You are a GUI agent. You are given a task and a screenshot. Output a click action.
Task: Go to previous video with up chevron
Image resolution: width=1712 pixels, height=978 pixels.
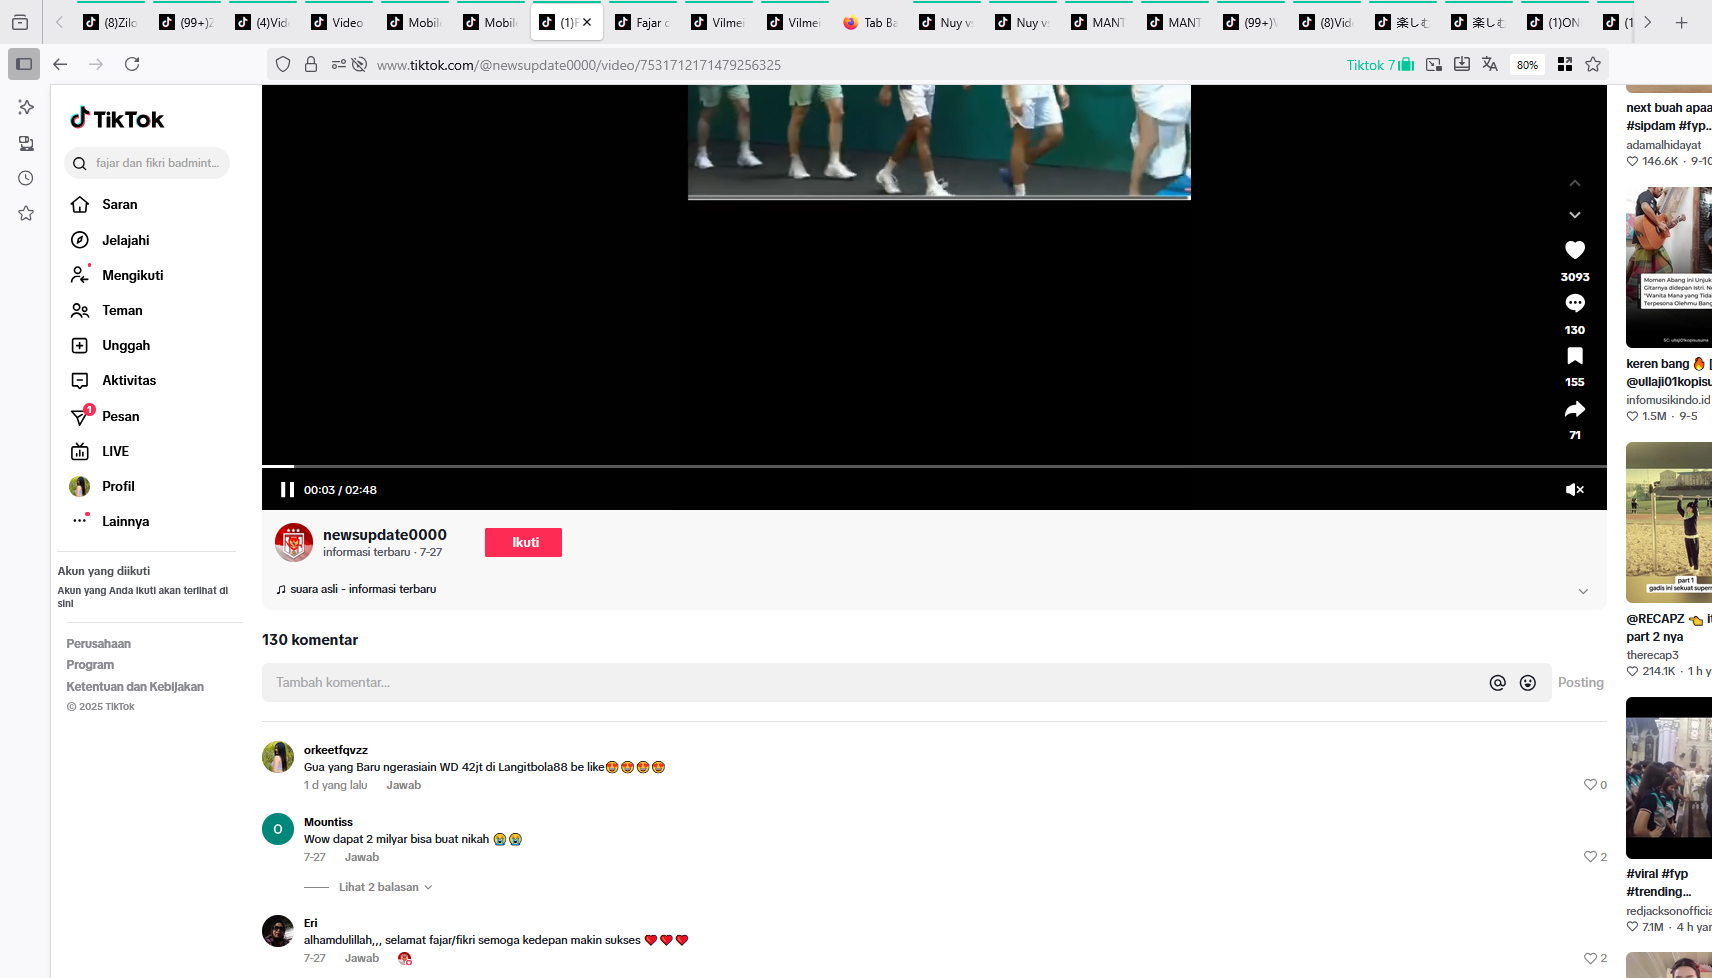point(1575,183)
